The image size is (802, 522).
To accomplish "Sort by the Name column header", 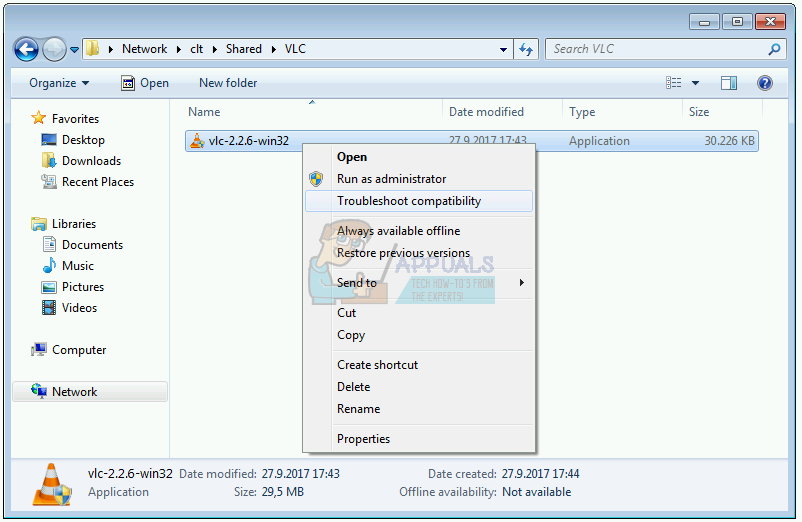I will 204,112.
